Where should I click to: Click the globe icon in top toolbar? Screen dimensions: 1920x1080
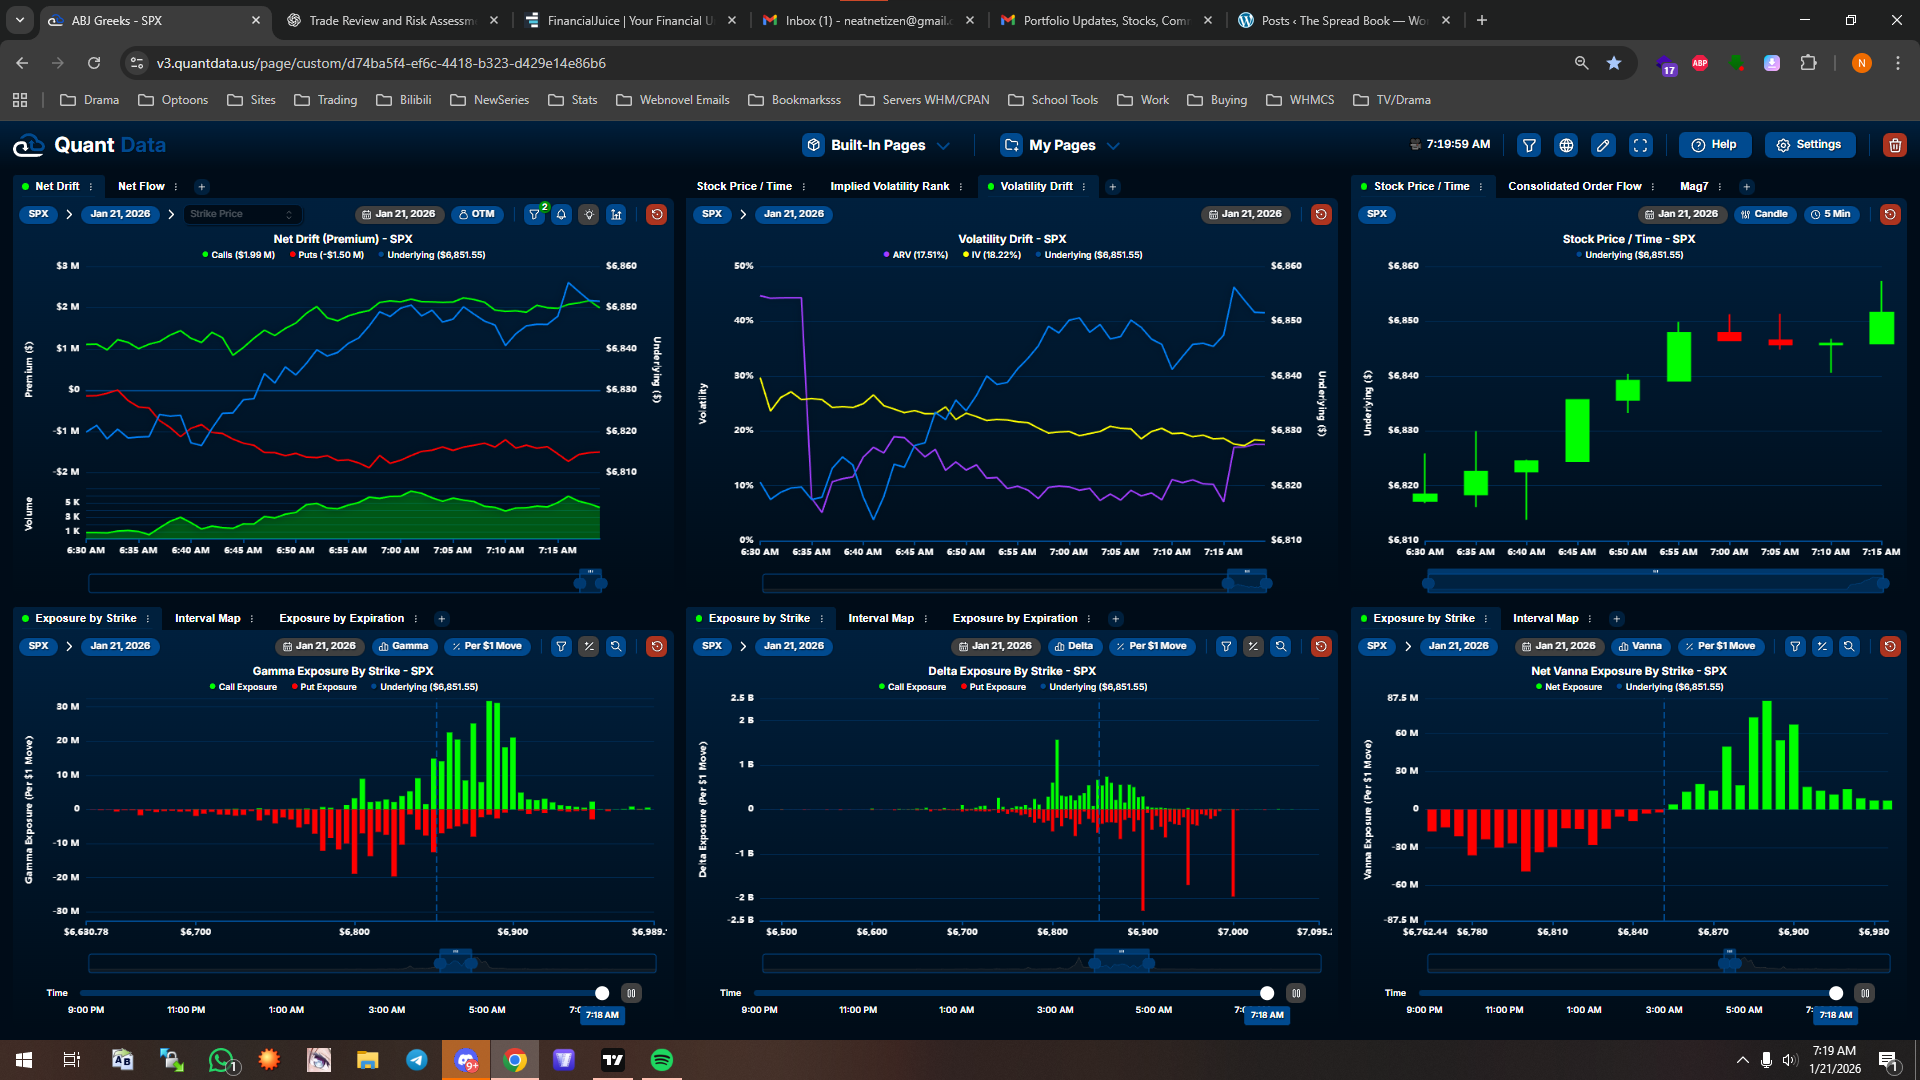coord(1566,145)
